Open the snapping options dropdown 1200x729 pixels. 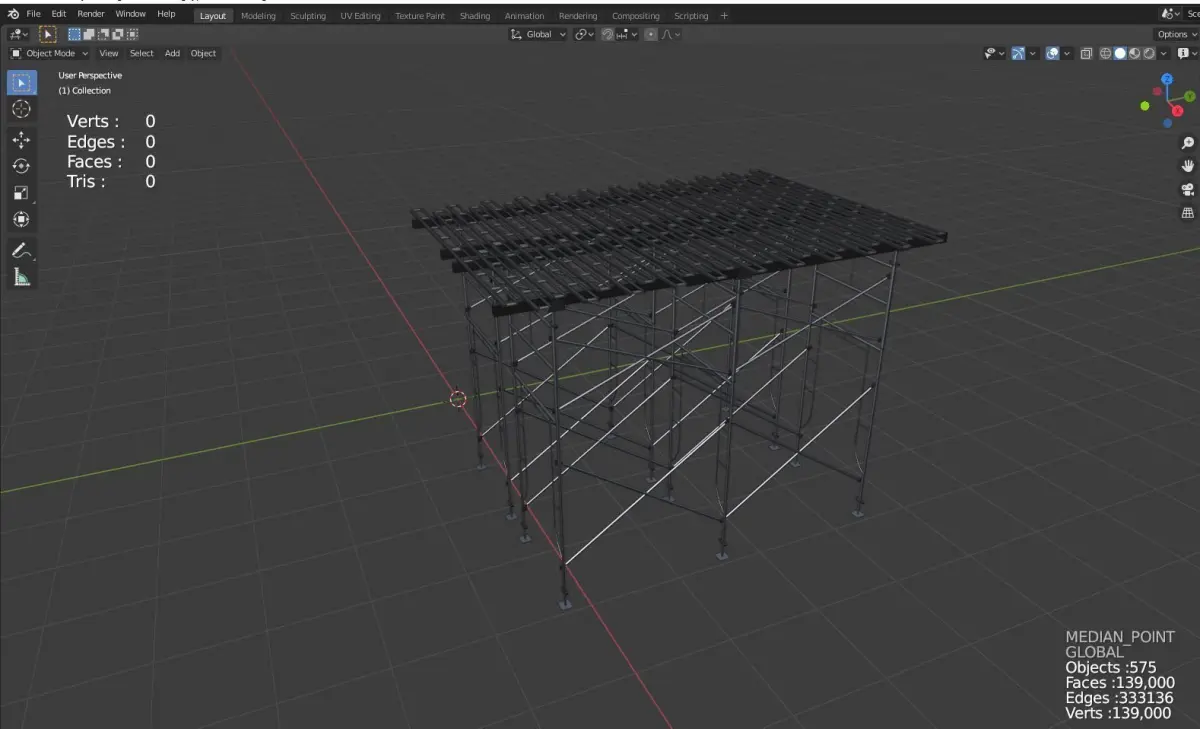[627, 34]
